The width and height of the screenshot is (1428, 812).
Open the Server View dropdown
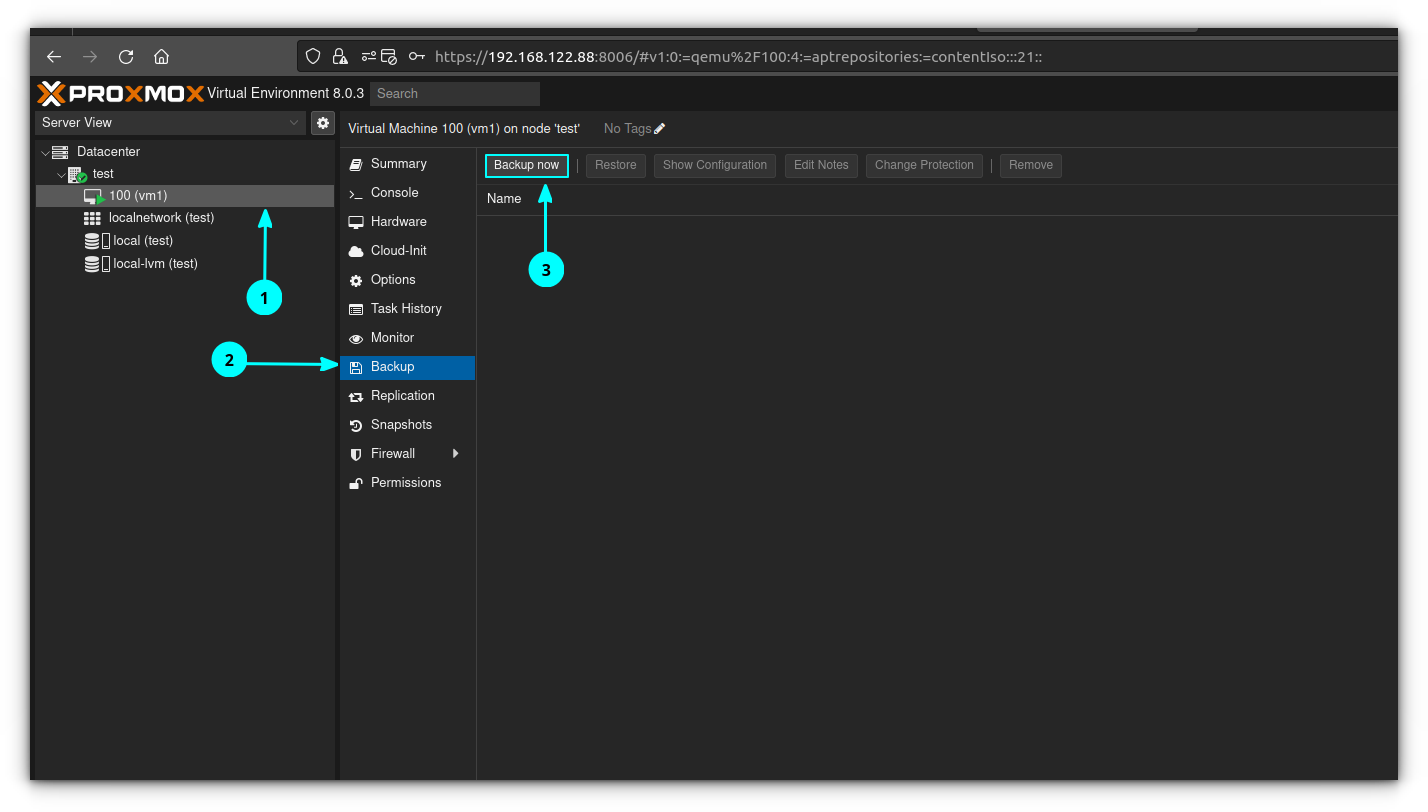pos(170,123)
